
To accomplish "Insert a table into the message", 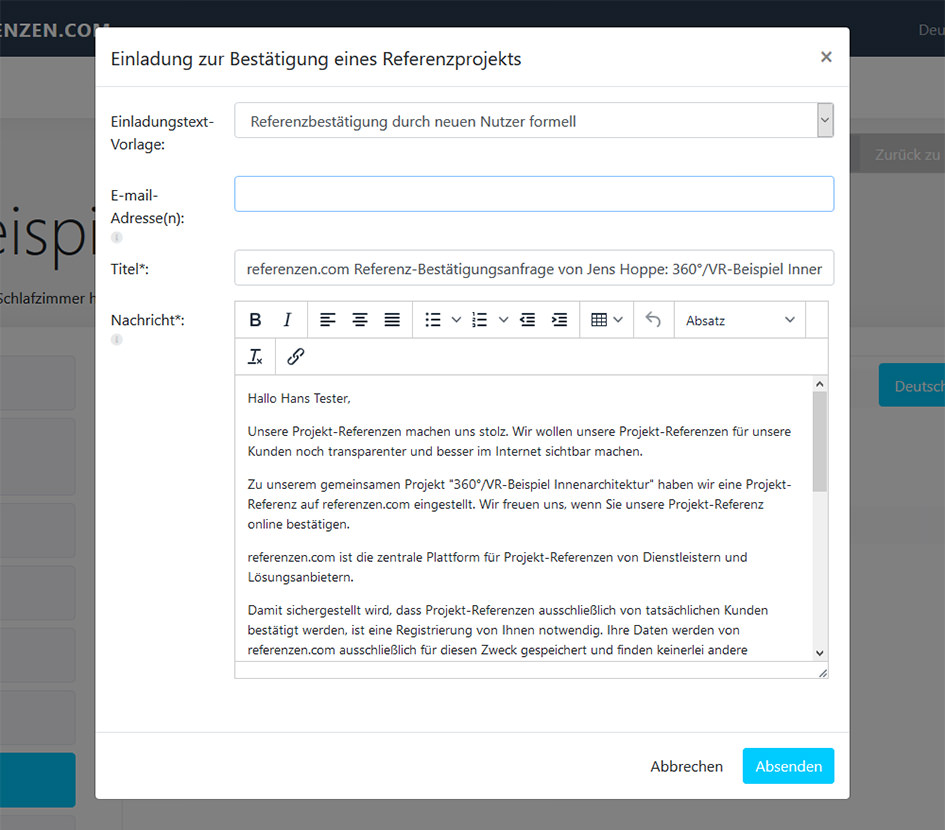I will tap(599, 319).
